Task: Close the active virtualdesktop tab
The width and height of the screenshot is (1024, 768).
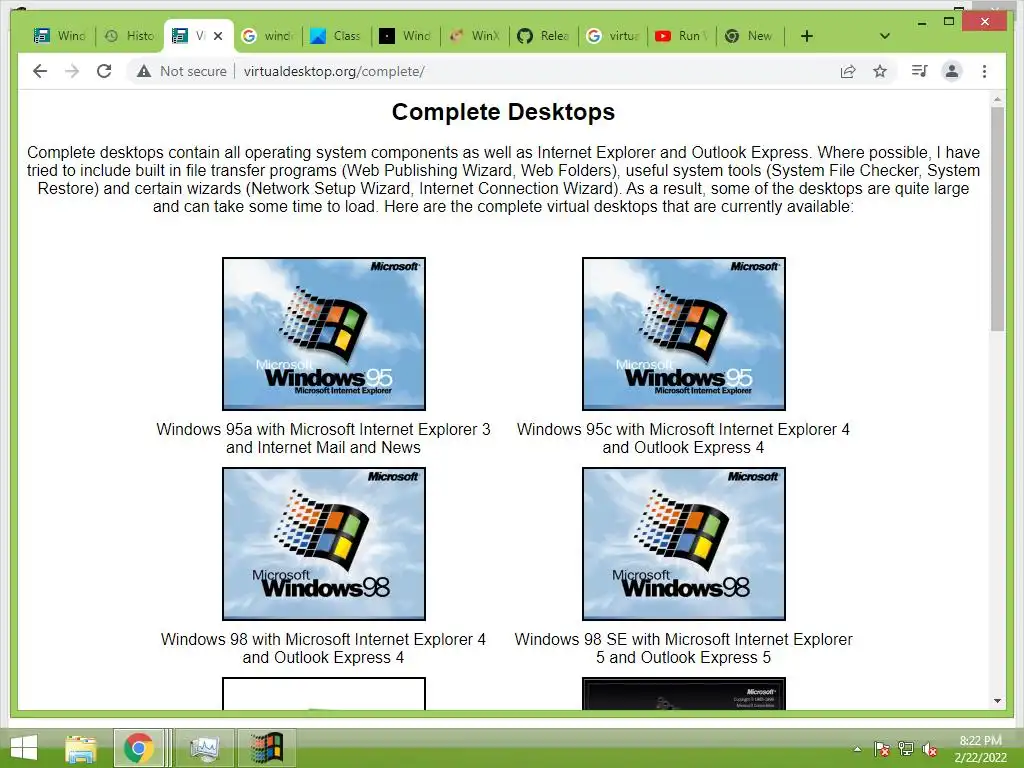Action: (218, 36)
